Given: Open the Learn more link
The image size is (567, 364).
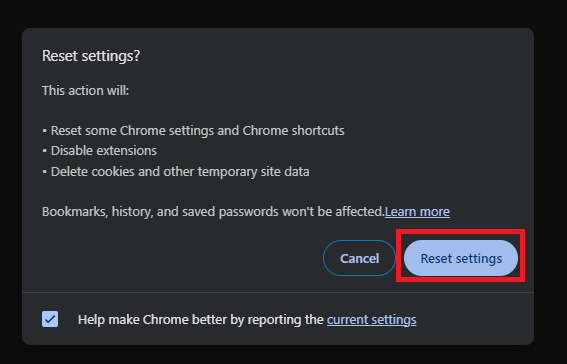Looking at the screenshot, I should click(x=417, y=211).
